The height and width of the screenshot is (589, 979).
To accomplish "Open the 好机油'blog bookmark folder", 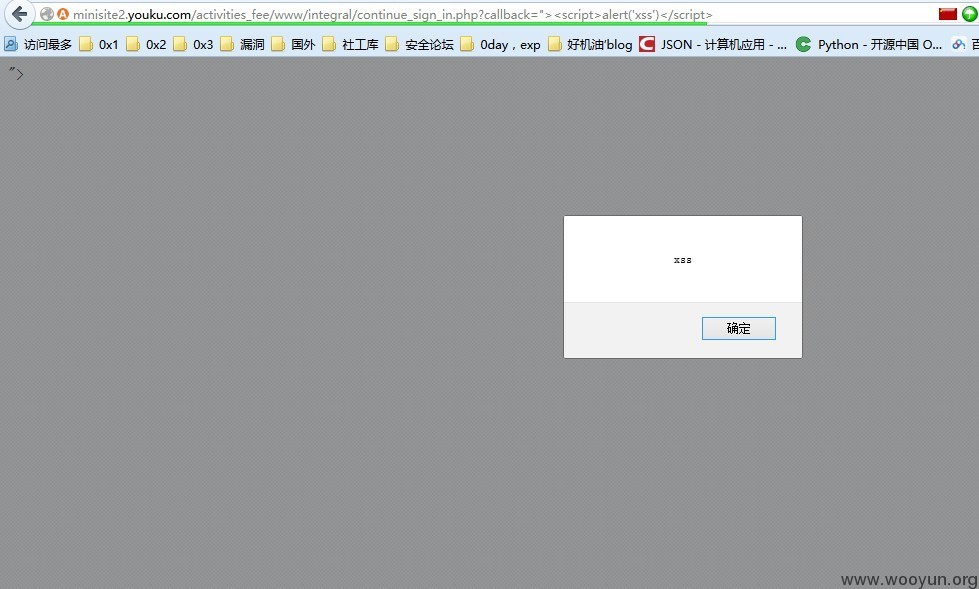I will point(590,44).
